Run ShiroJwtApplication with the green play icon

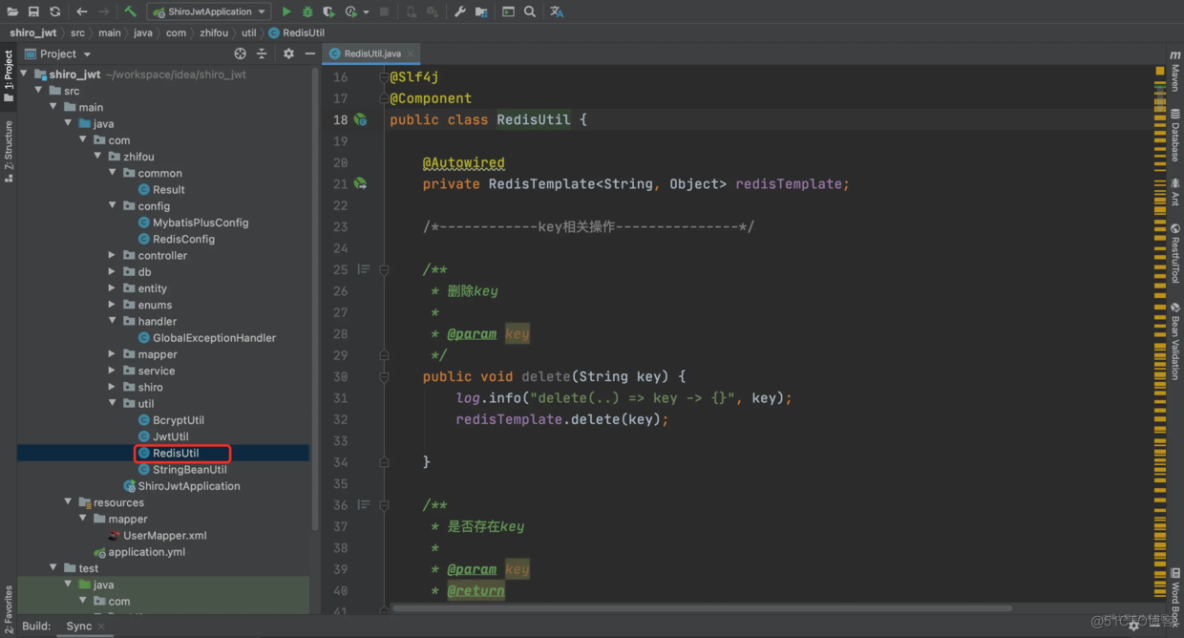pyautogui.click(x=286, y=12)
